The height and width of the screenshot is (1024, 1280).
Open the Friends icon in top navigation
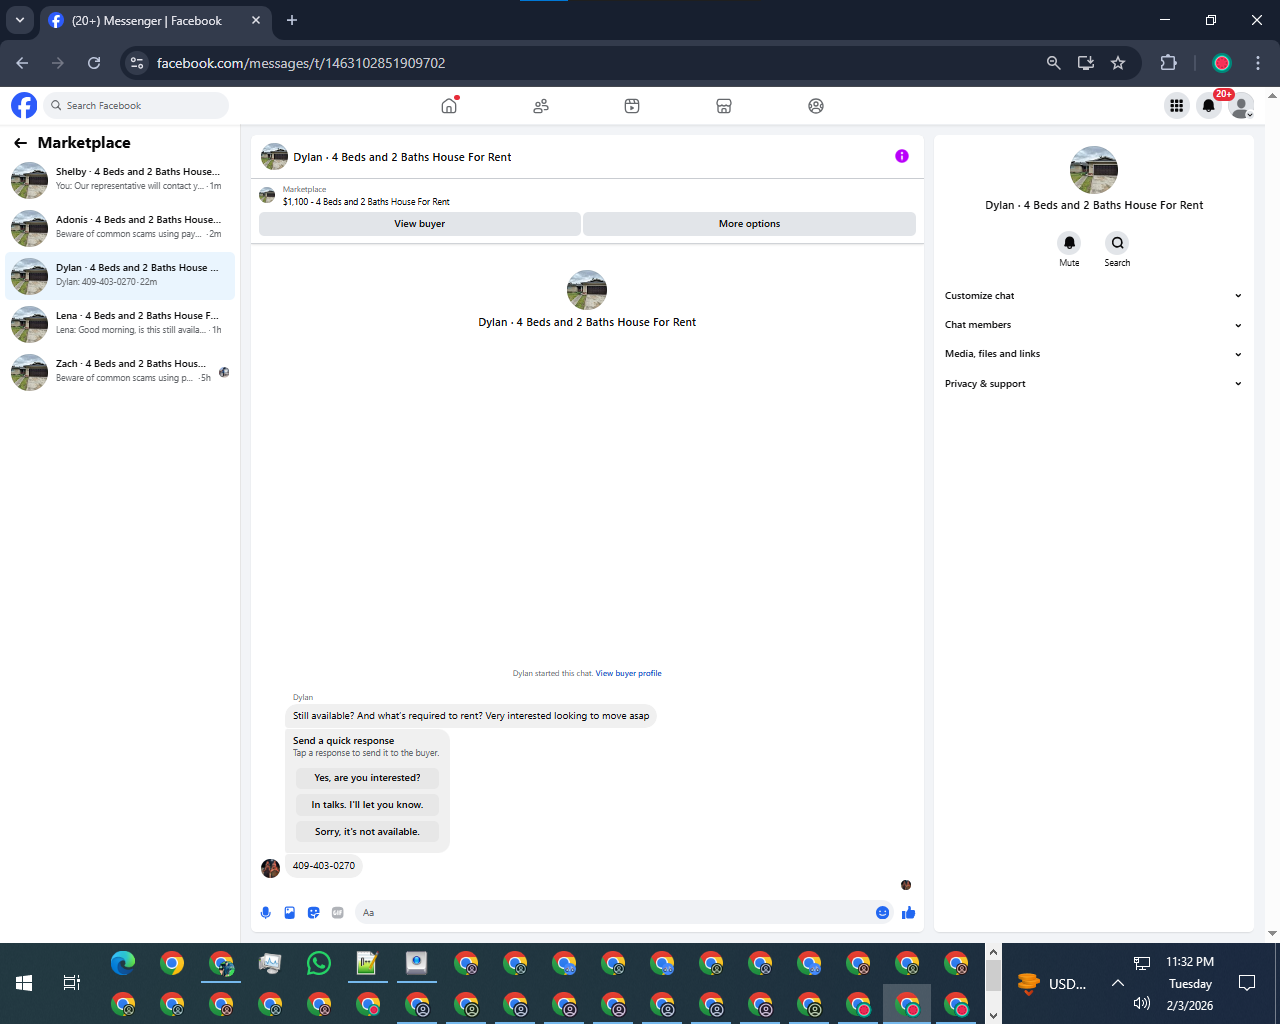click(x=541, y=106)
